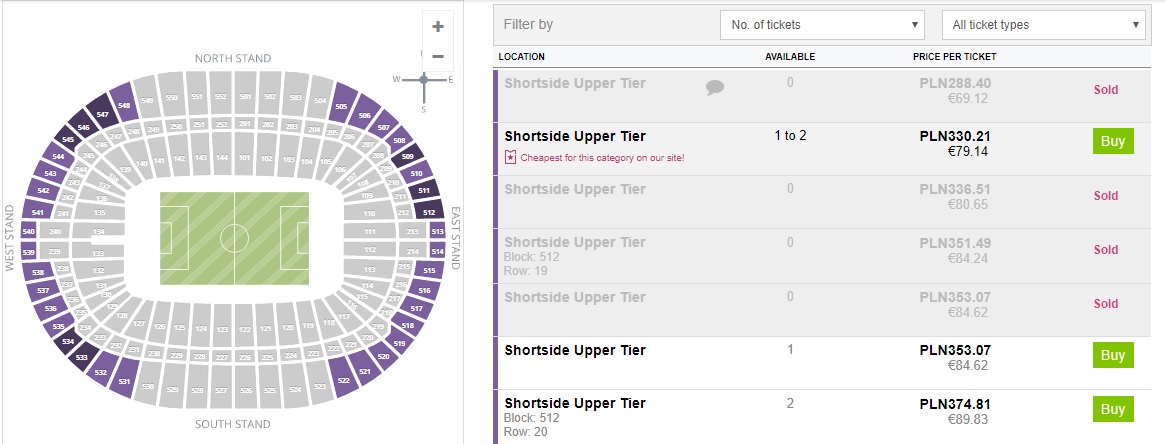Select seating block 548 on map
1166x444 pixels.
tap(124, 105)
